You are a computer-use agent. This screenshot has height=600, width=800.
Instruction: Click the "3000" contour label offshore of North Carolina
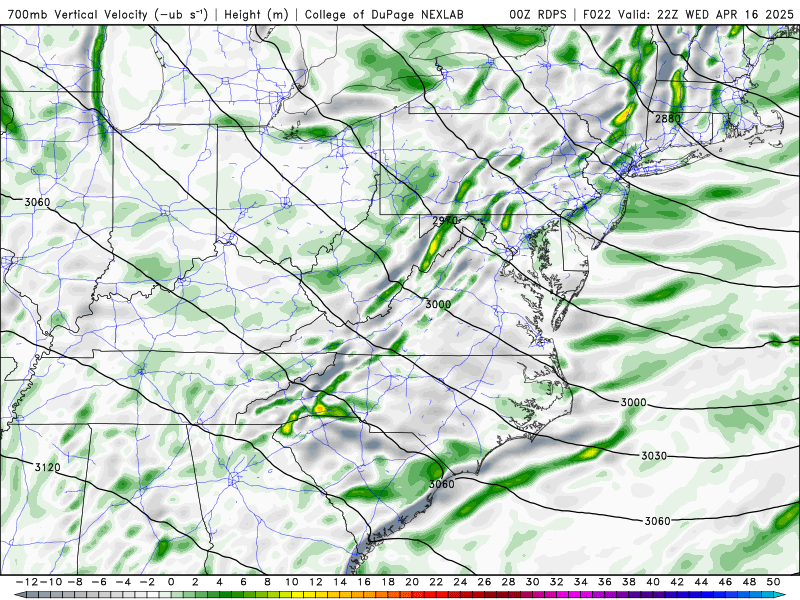point(633,402)
